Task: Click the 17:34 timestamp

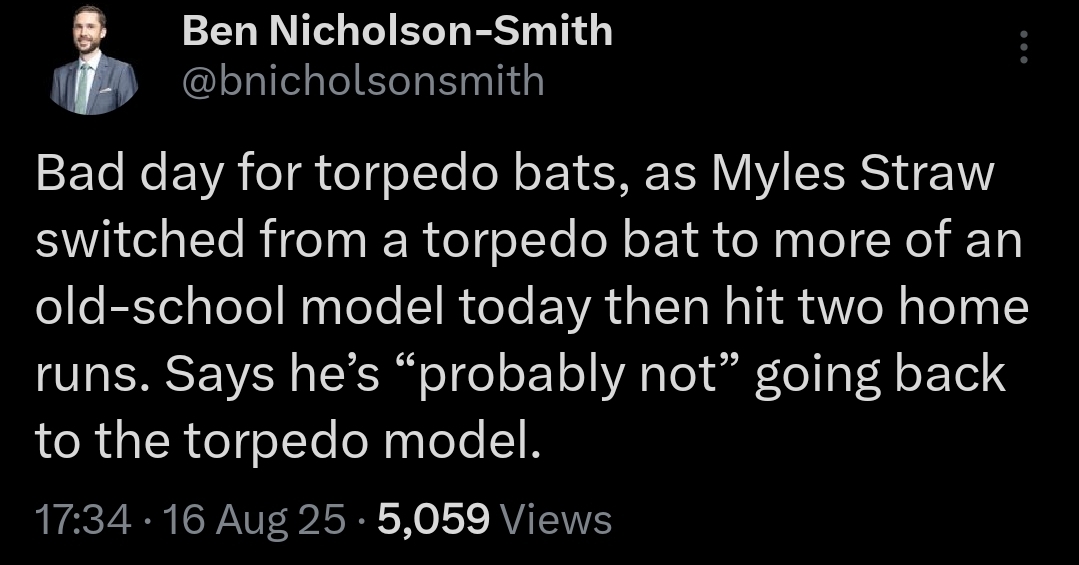Action: coord(82,519)
